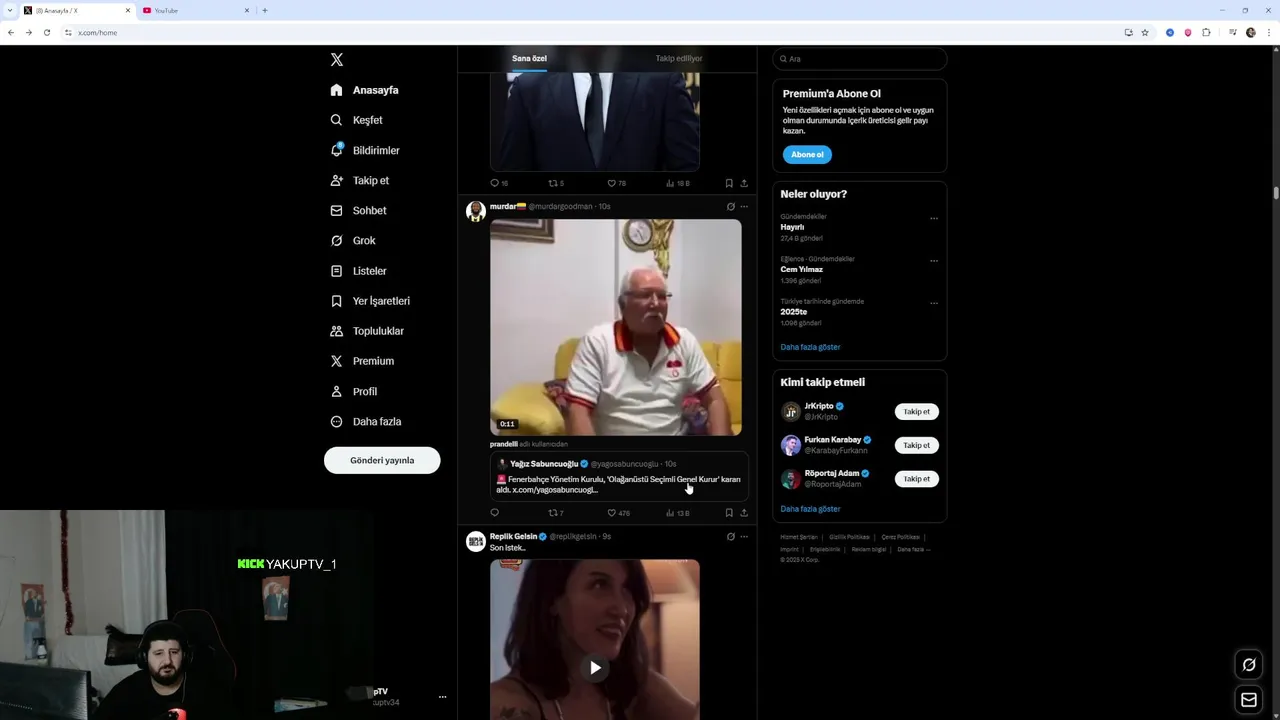
Task: Open JrKripto profile avatar
Action: coord(791,412)
